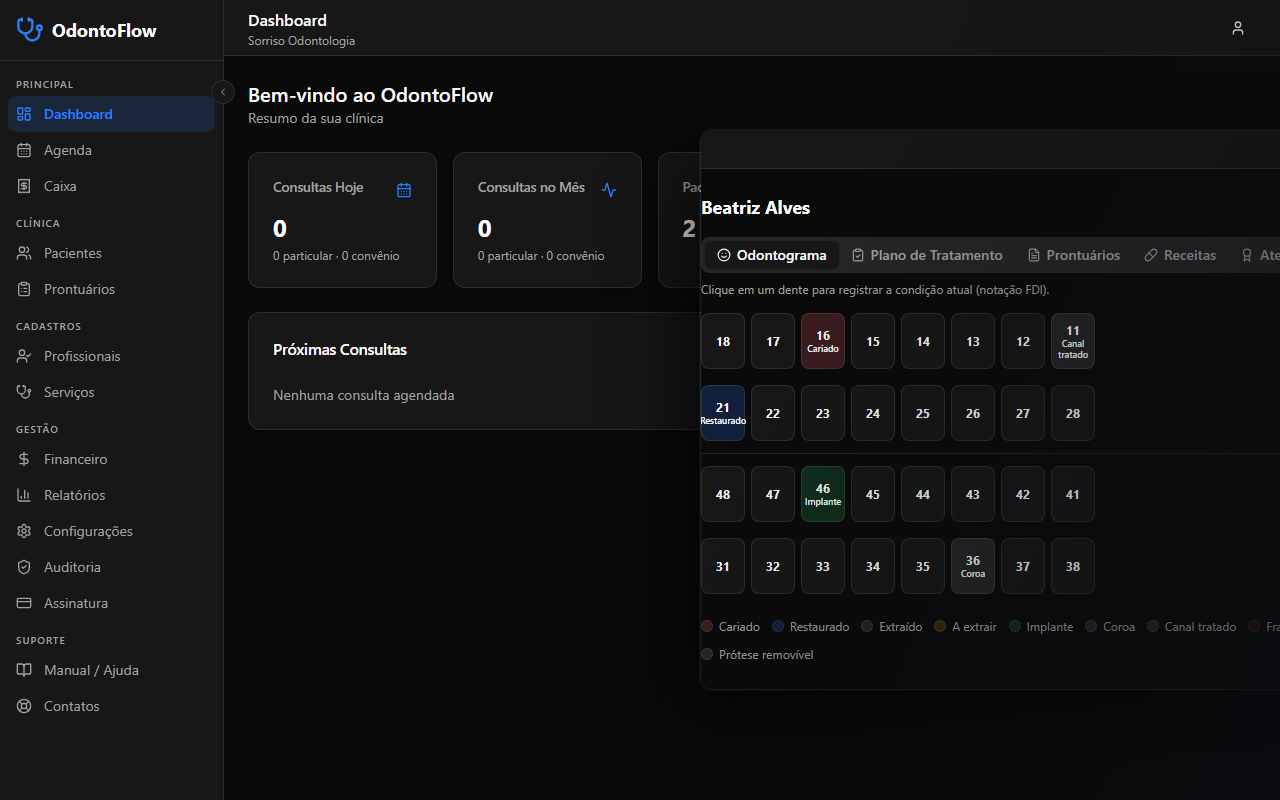The width and height of the screenshot is (1280, 800).
Task: Click the Pacientes people icon in sidebar
Action: point(25,253)
